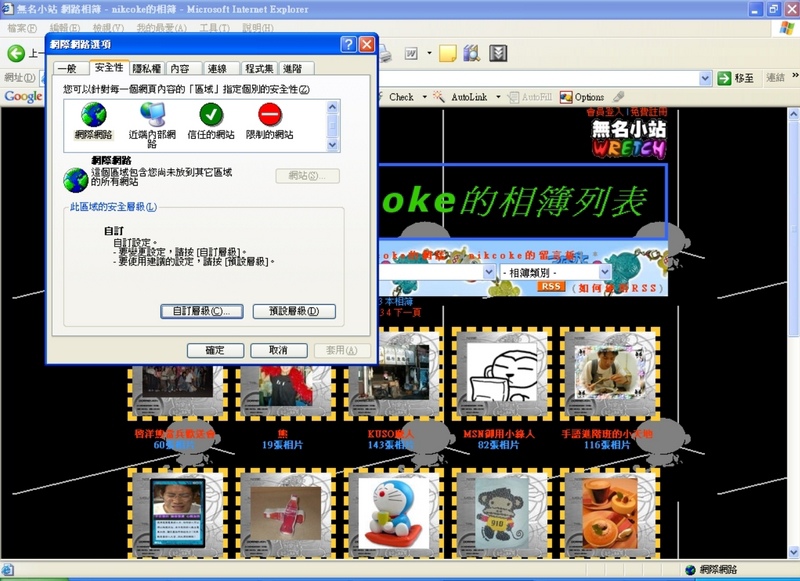Click the Research books icon in toolbar
Viewport: 800px width, 581px height.
pos(471,53)
